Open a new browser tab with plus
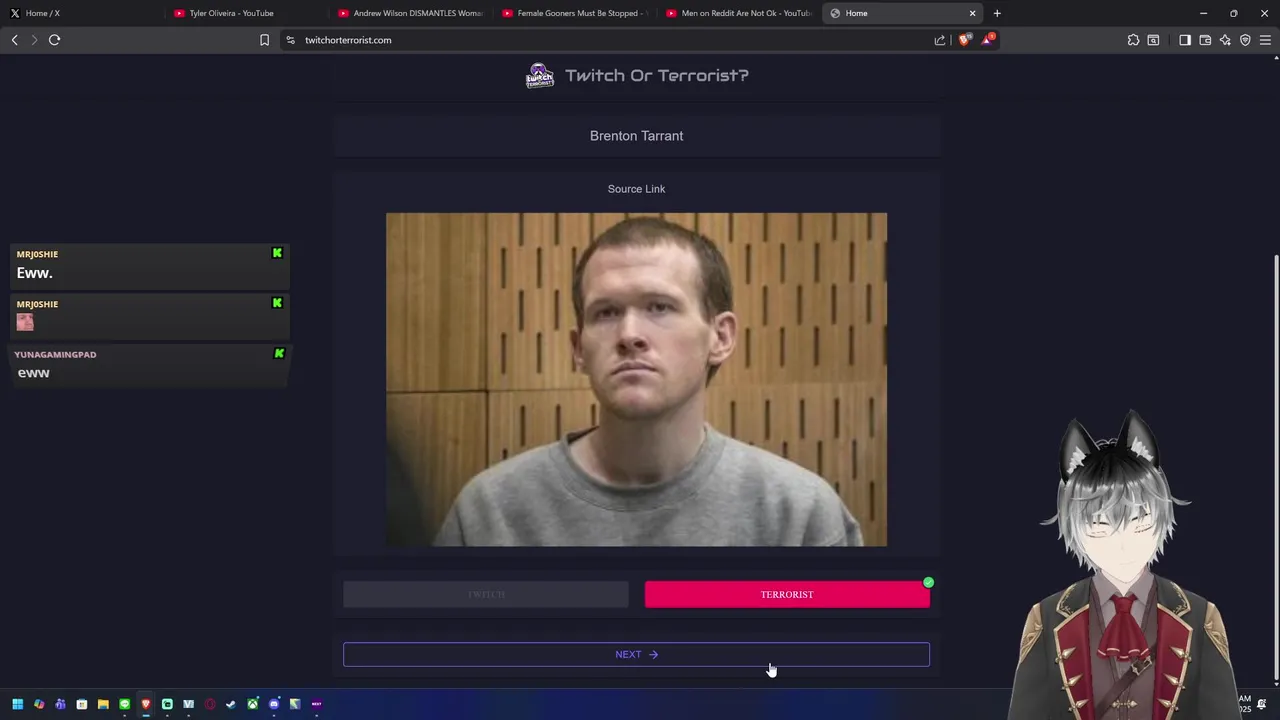The height and width of the screenshot is (720, 1280). pos(997,13)
